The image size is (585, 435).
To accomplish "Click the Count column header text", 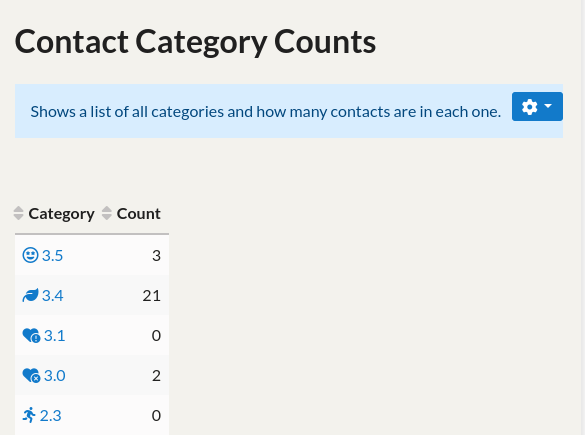I will click(138, 214).
